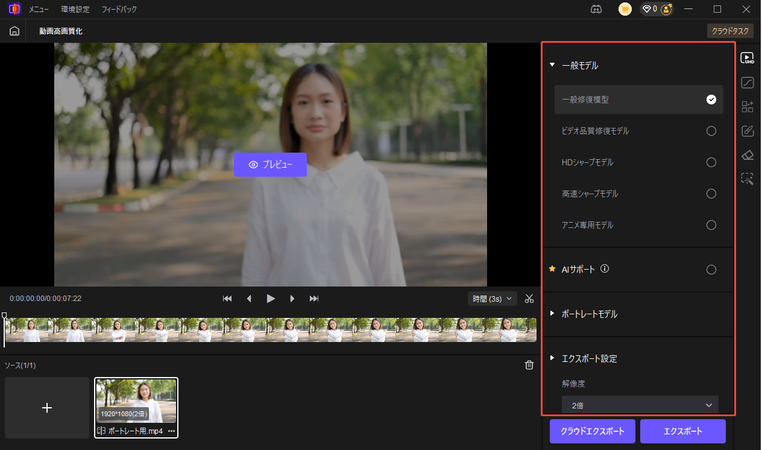Open 環境設定 menu

(75, 9)
